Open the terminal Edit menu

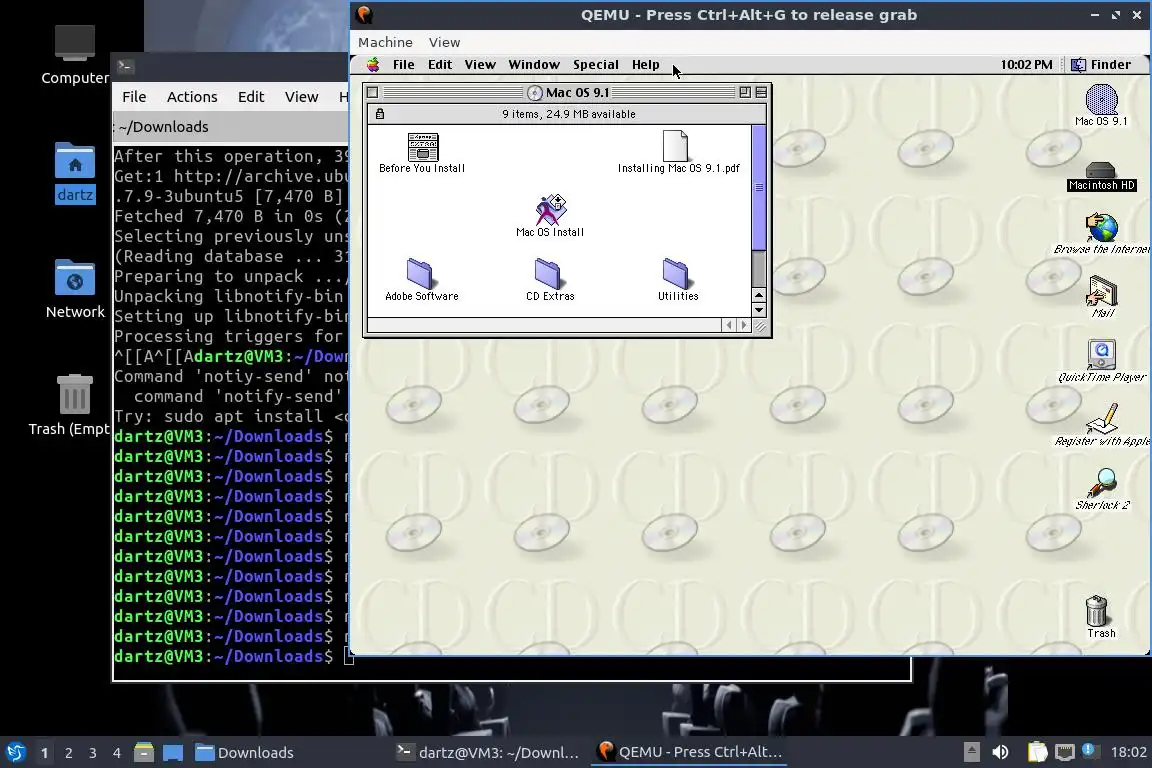[251, 97]
